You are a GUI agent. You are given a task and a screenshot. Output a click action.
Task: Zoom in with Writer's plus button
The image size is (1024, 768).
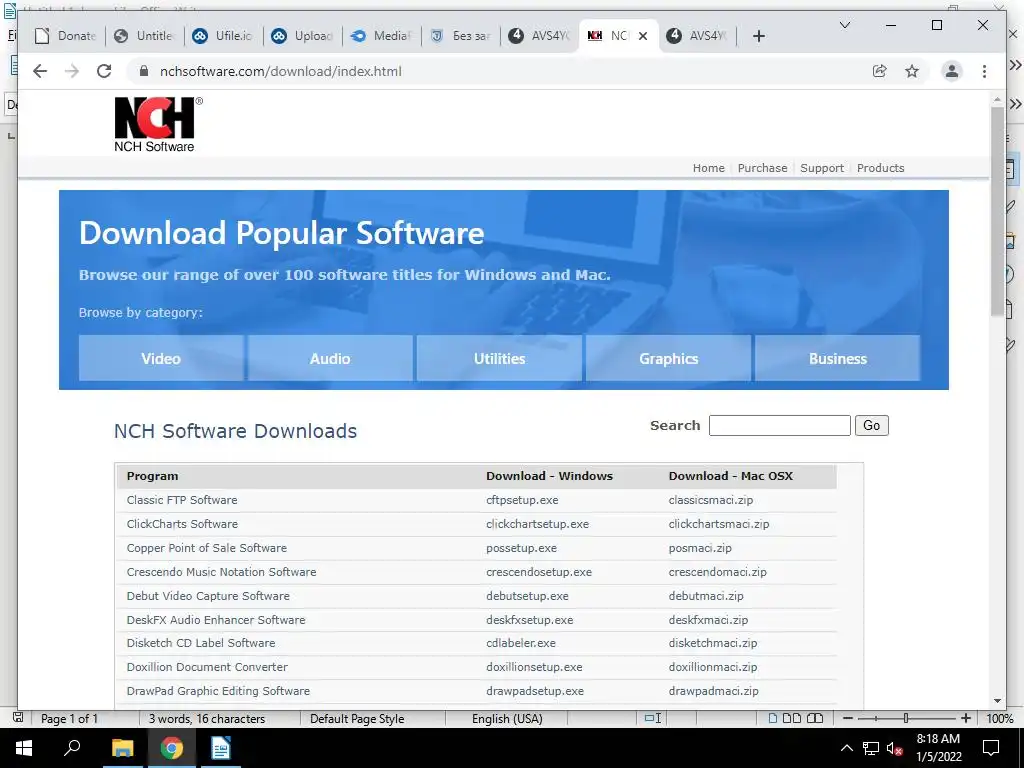pos(966,718)
